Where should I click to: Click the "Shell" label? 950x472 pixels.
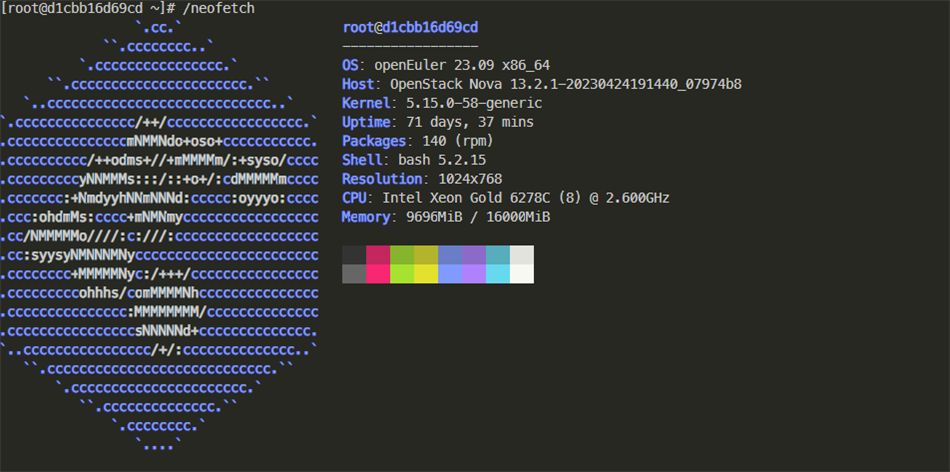pyautogui.click(x=362, y=160)
